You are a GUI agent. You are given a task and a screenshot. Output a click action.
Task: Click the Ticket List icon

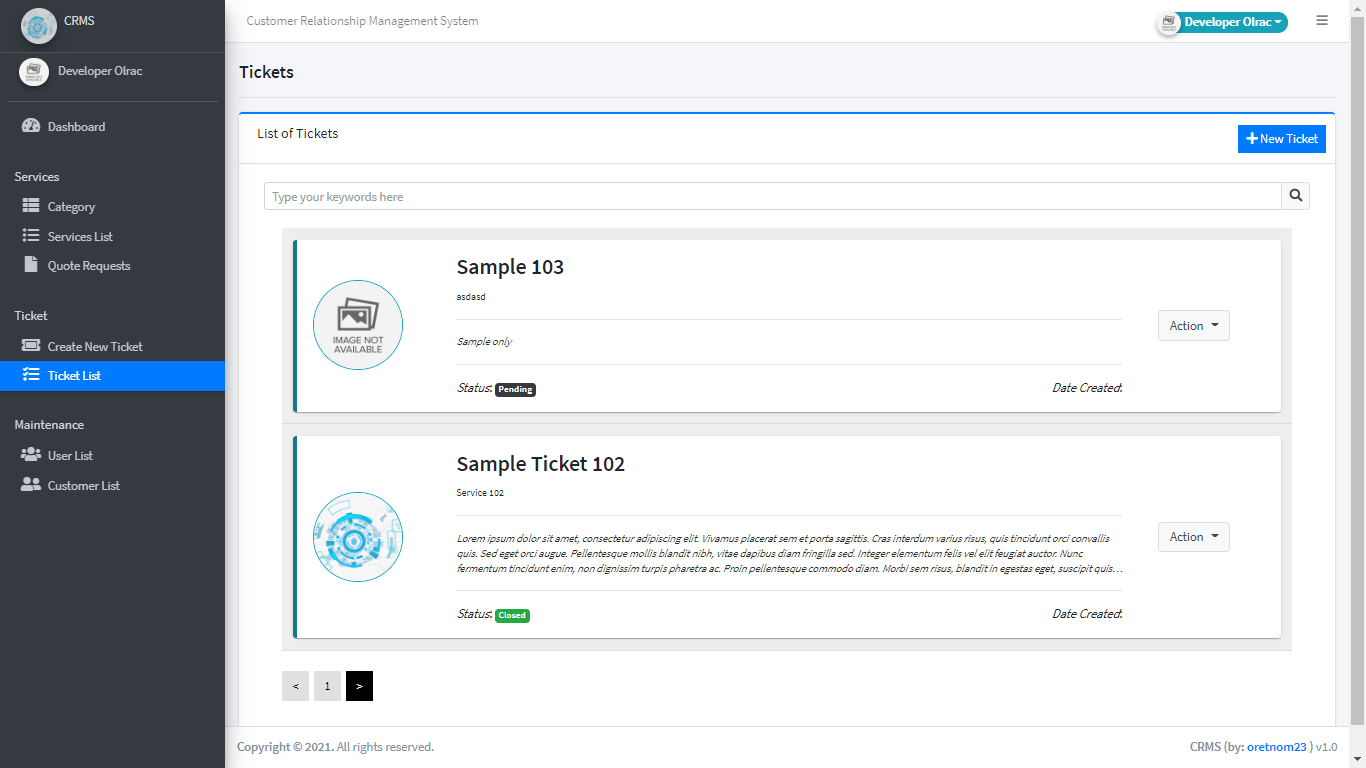[x=31, y=375]
